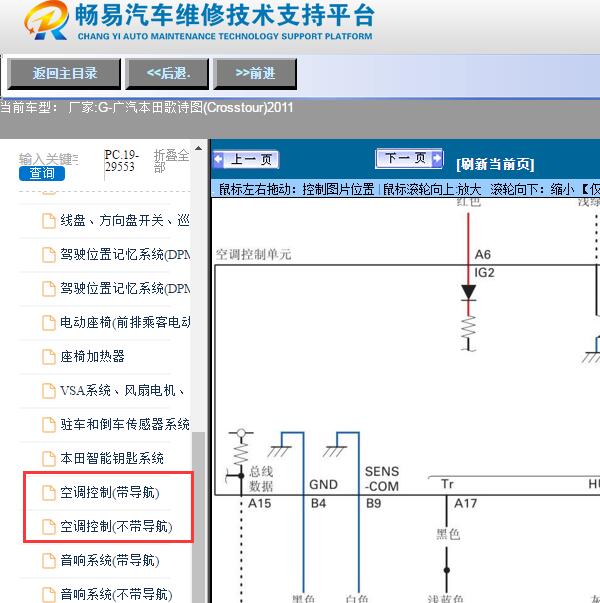600x603 pixels.
Task: Click the 总线数据 label in diagram
Action: pos(261,479)
